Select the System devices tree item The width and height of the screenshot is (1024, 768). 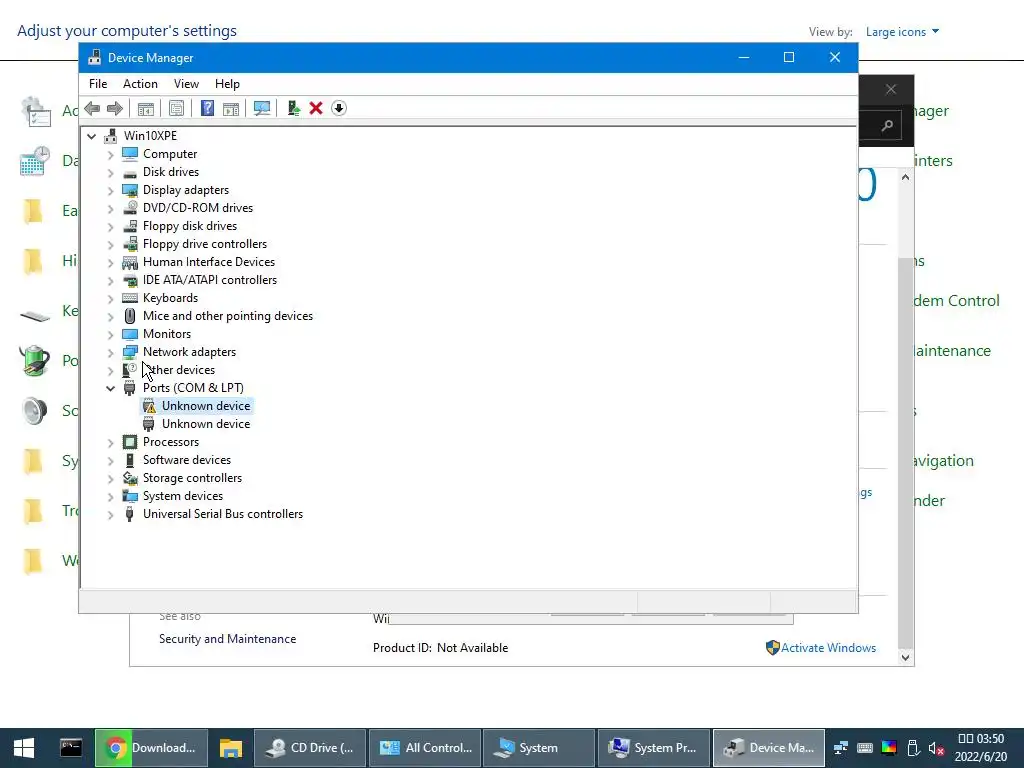coord(183,496)
